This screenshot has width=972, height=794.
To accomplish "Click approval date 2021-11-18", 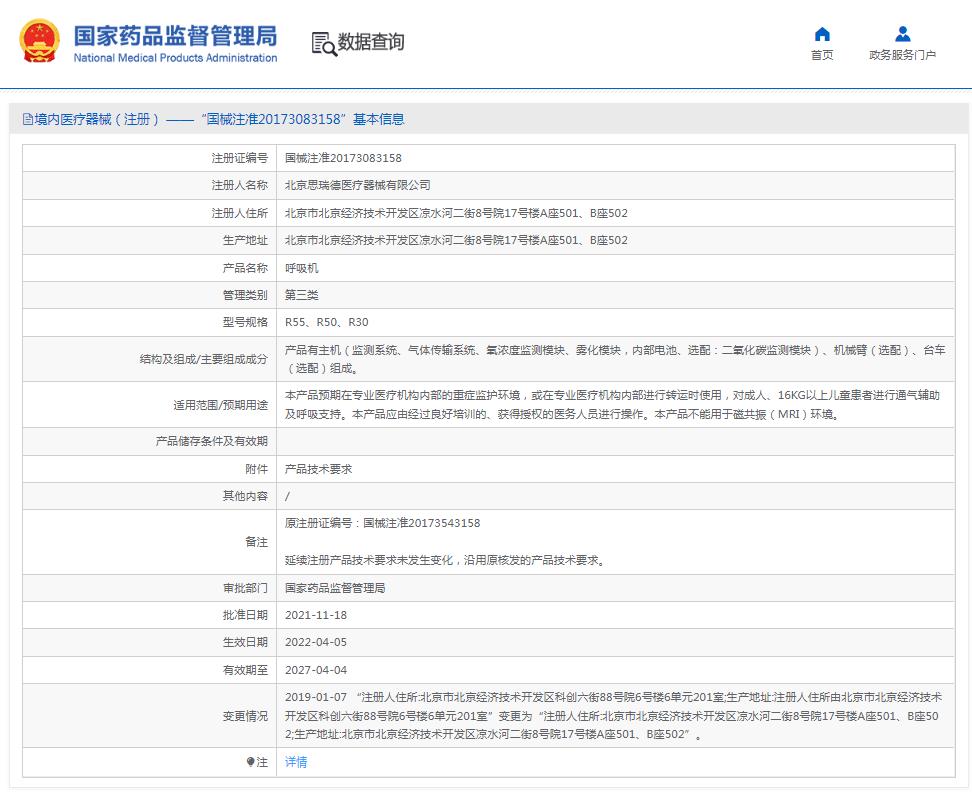I will 316,615.
